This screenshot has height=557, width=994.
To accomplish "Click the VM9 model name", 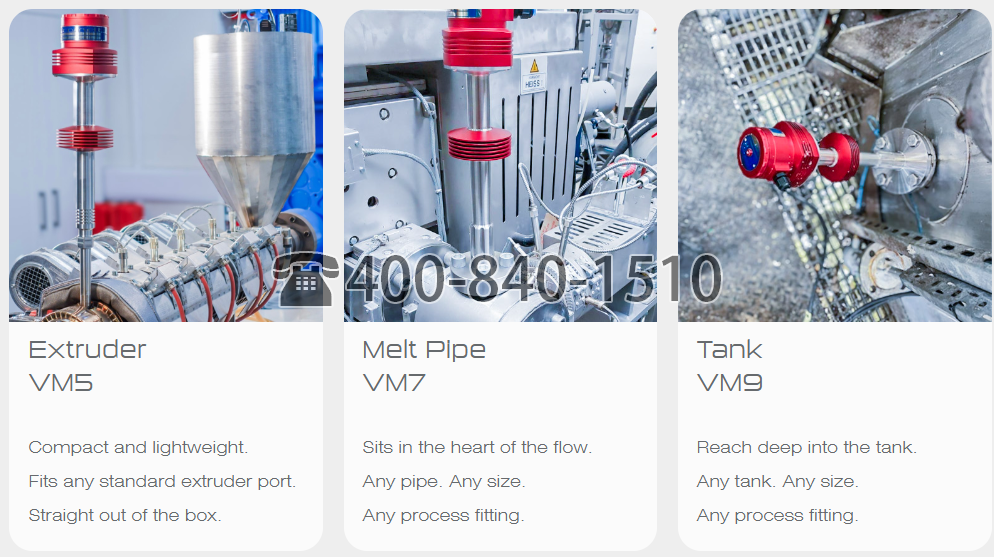I will click(x=730, y=383).
